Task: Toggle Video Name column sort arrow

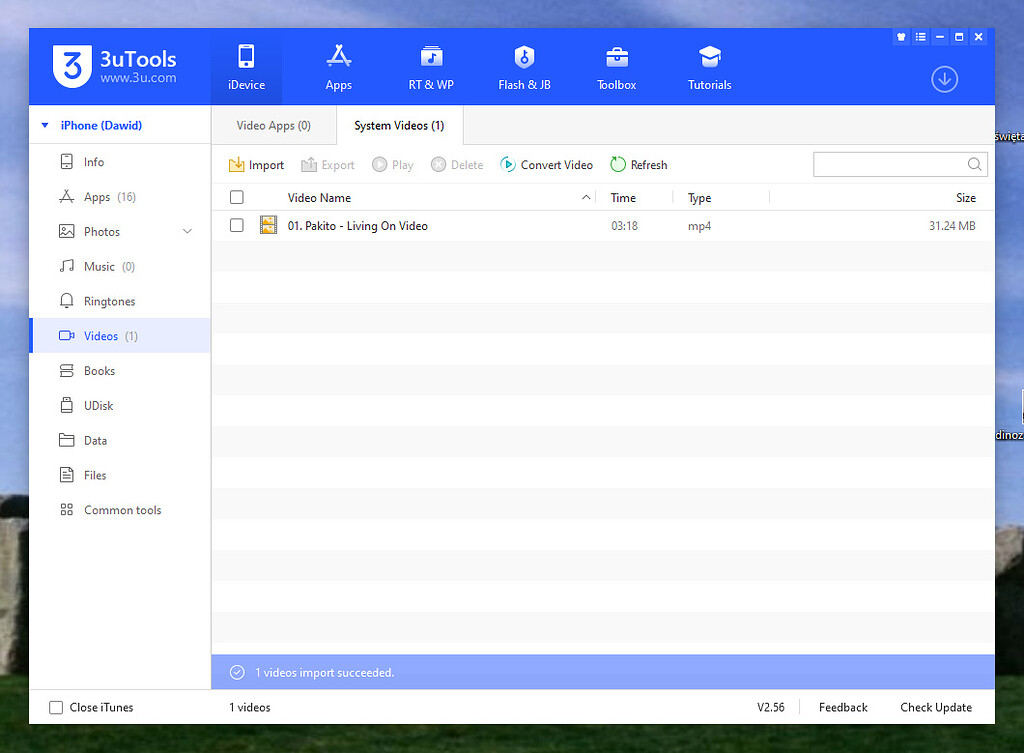Action: click(x=585, y=197)
